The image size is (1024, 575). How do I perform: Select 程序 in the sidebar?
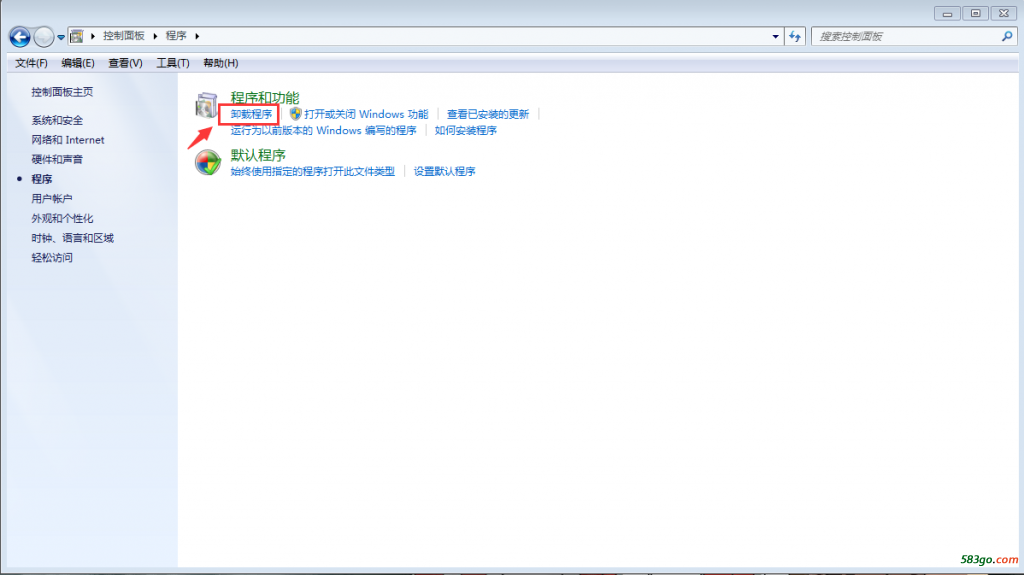[x=42, y=179]
